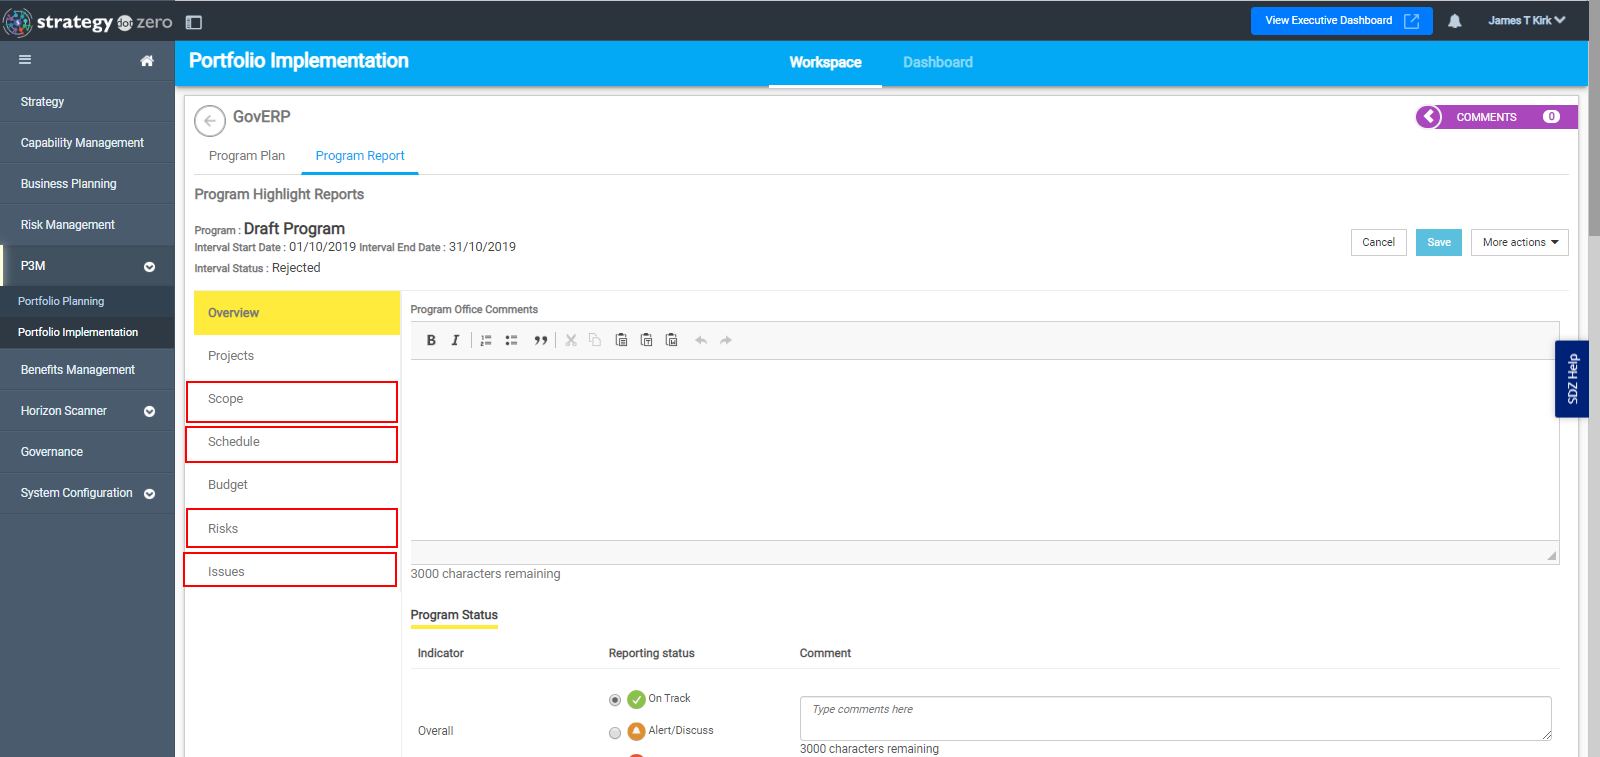Expand the System Configuration sidebar section
Viewport: 1600px width, 757px height.
pyautogui.click(x=149, y=494)
